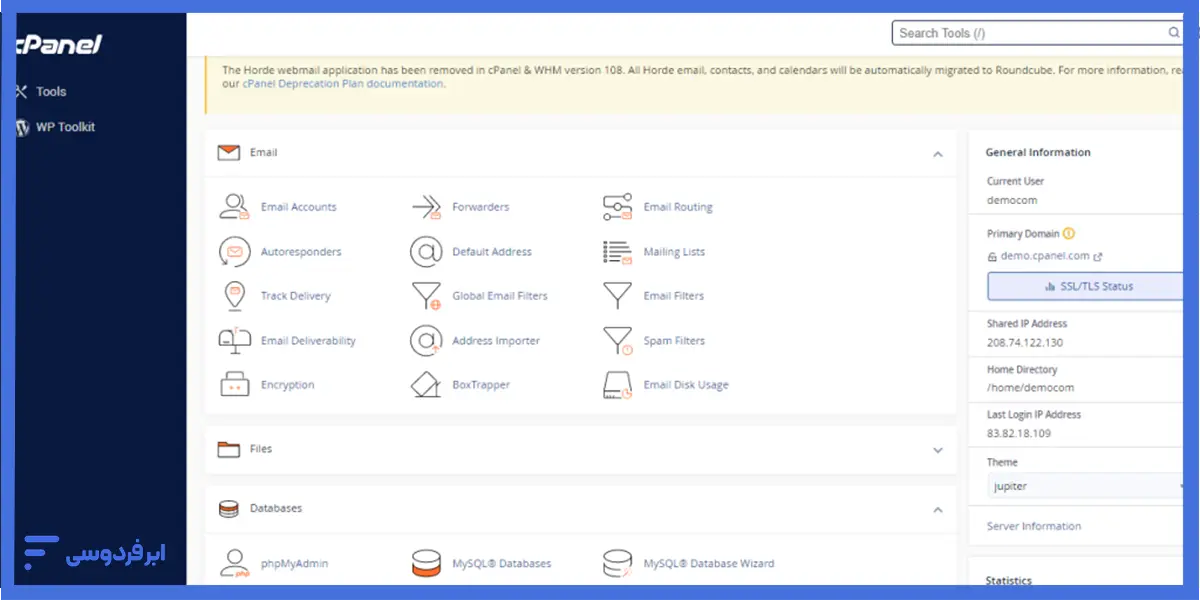Click the Spam Filters text link
The width and height of the screenshot is (1200, 600).
coord(674,341)
